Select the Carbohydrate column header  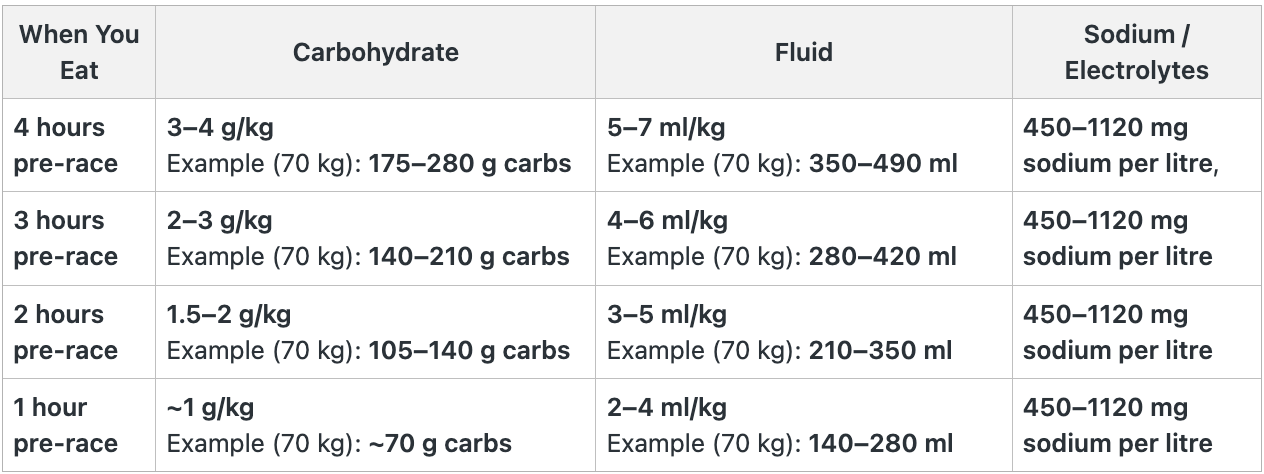click(375, 52)
